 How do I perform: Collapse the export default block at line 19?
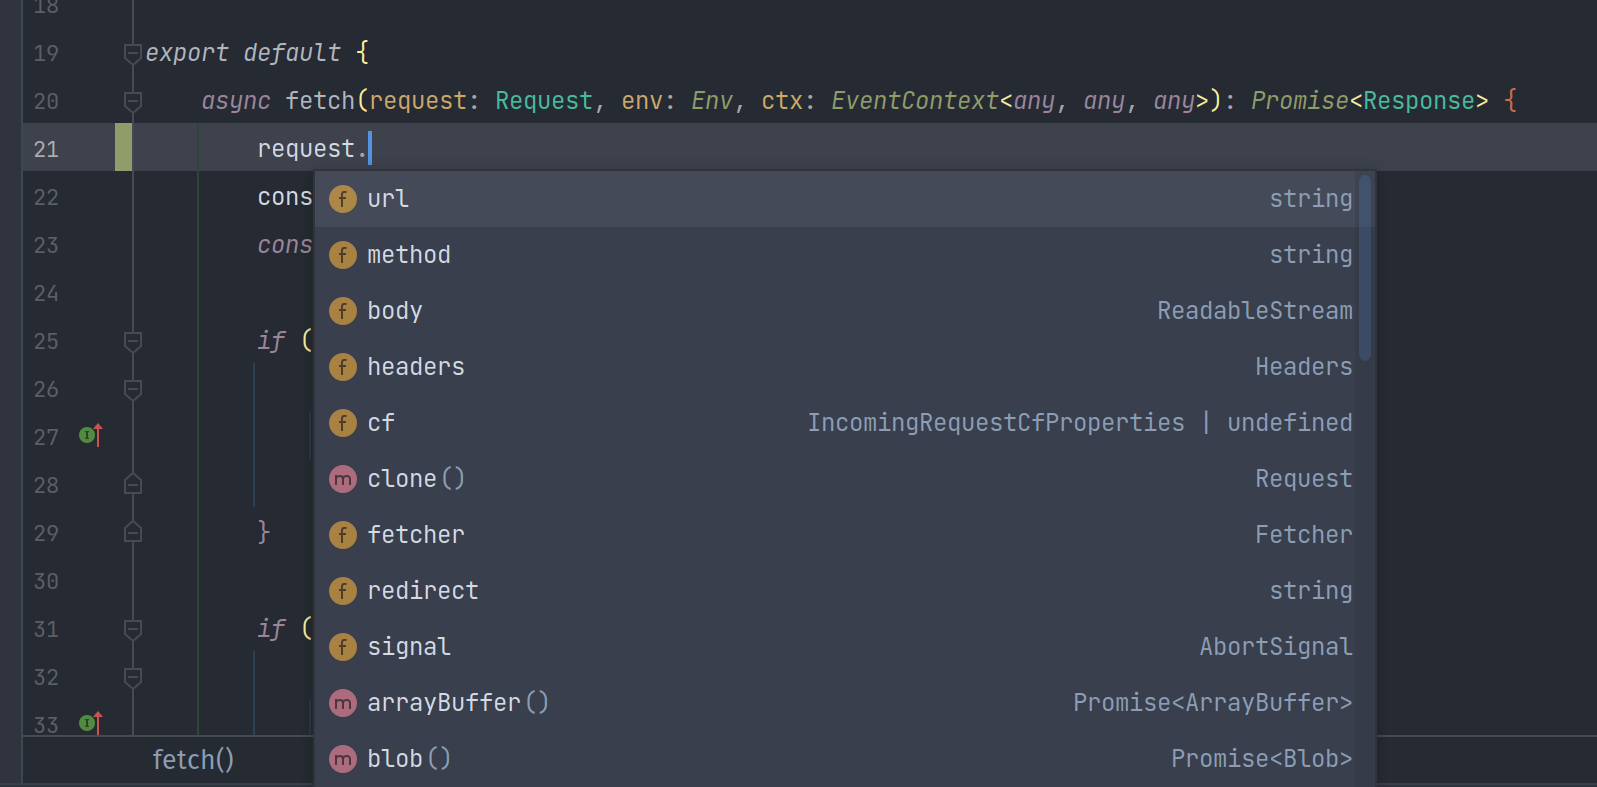pos(131,53)
